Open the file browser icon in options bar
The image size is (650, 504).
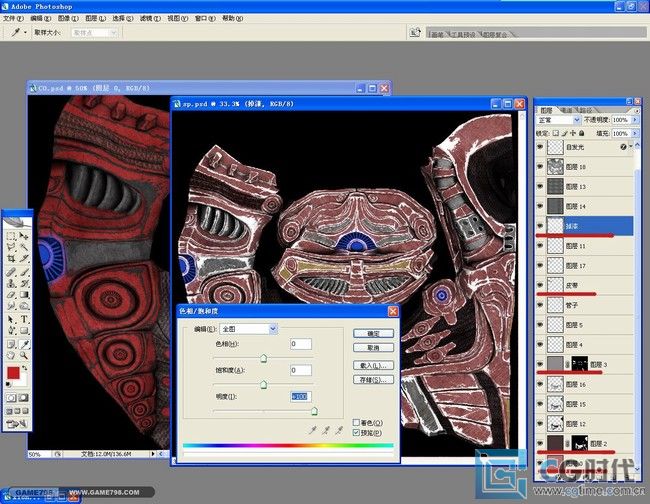tap(415, 32)
